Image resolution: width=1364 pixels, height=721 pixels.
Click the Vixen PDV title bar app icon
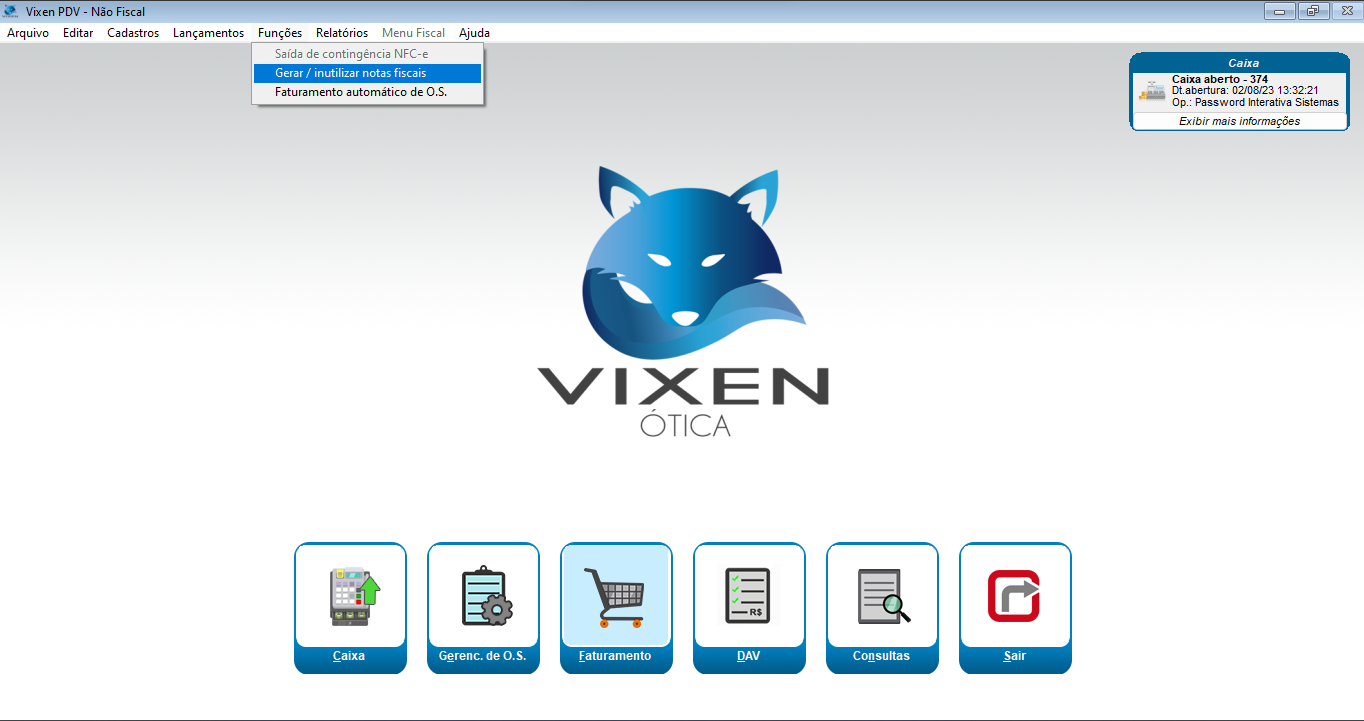coord(11,12)
